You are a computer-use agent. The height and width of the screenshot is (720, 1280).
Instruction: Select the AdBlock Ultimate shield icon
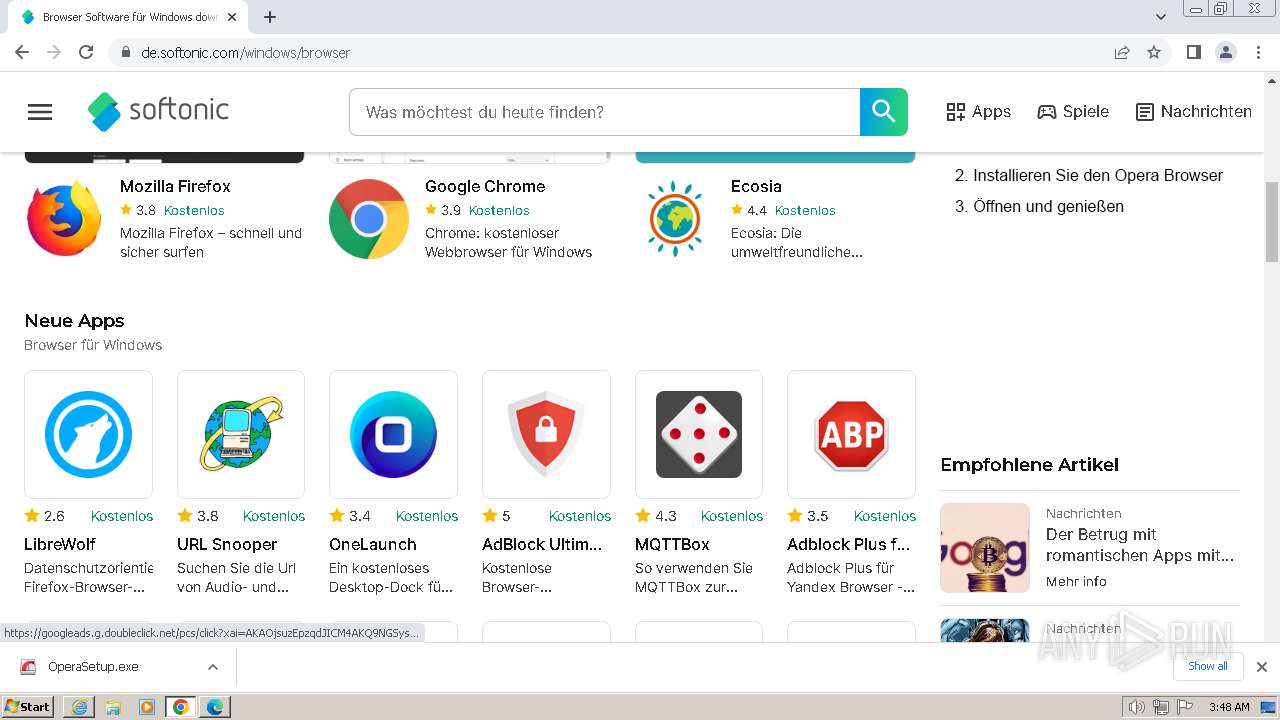coord(546,434)
